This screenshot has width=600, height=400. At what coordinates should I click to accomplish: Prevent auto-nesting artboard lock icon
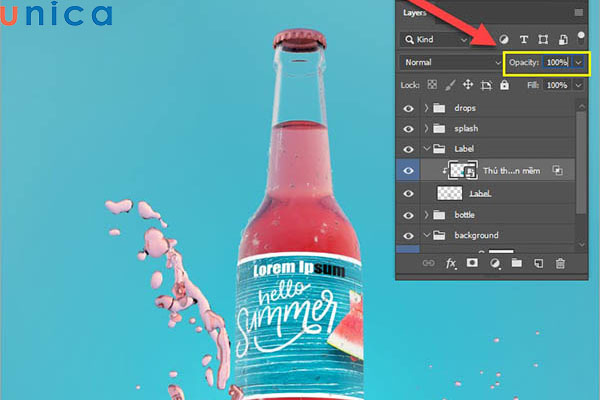486,85
